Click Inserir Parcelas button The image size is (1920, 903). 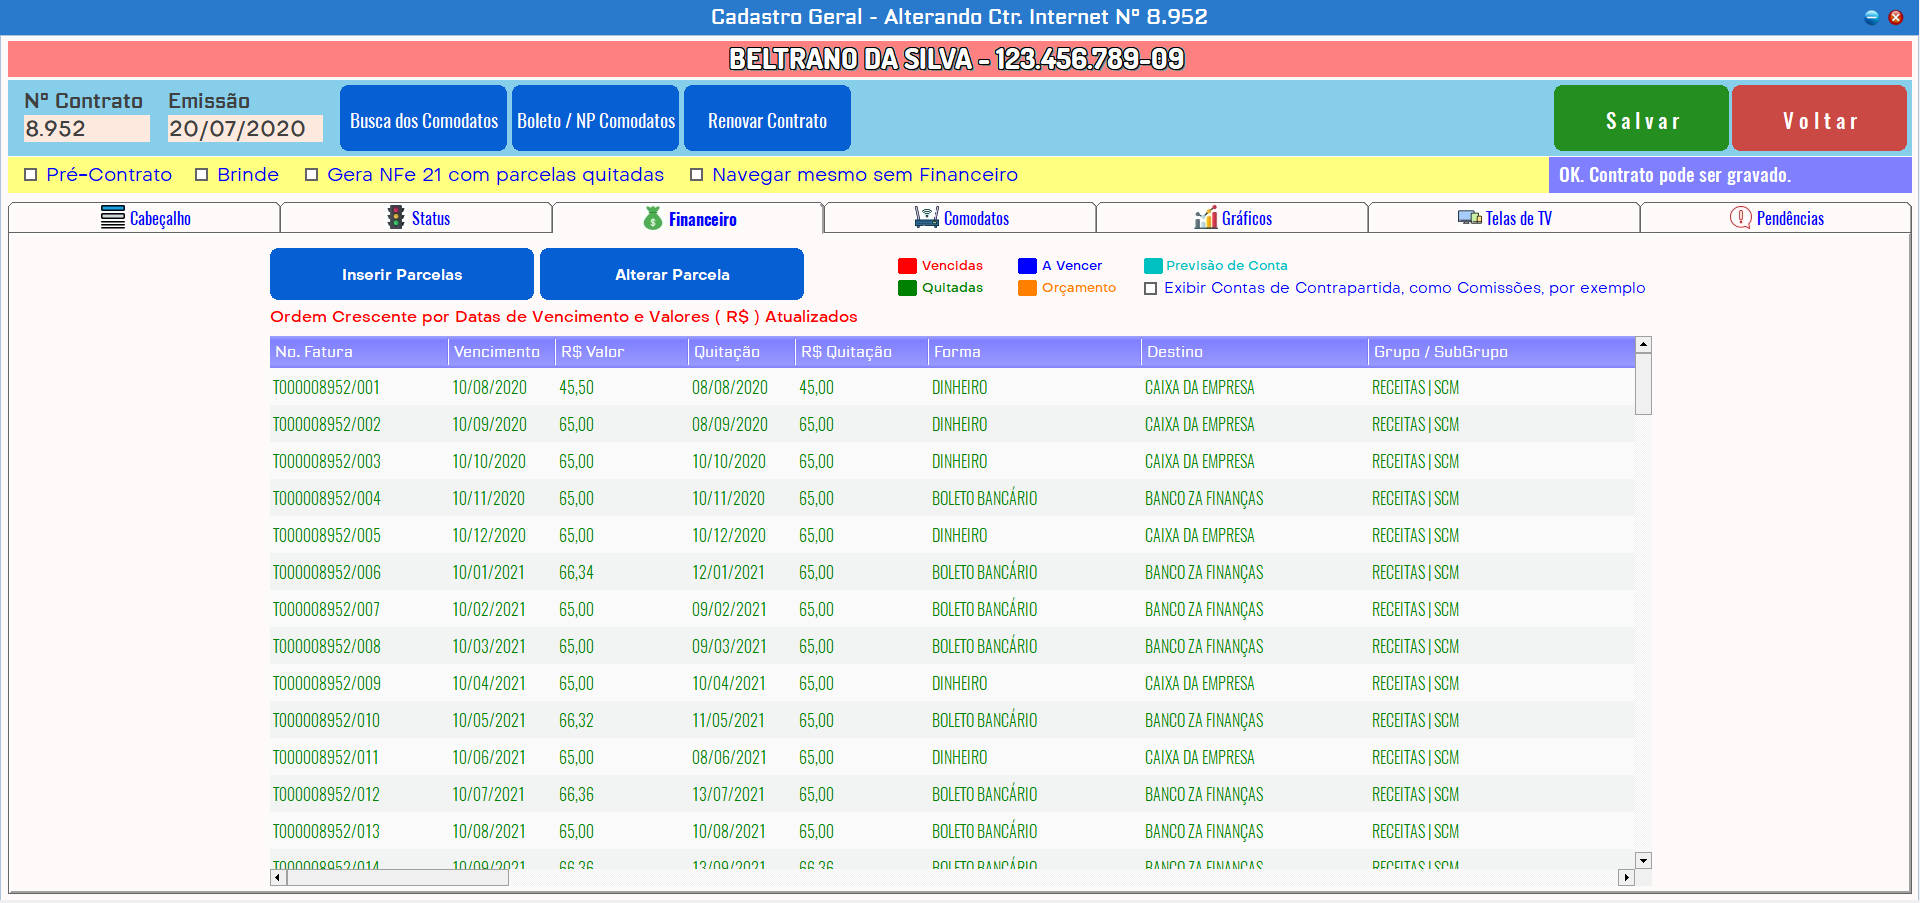point(402,274)
